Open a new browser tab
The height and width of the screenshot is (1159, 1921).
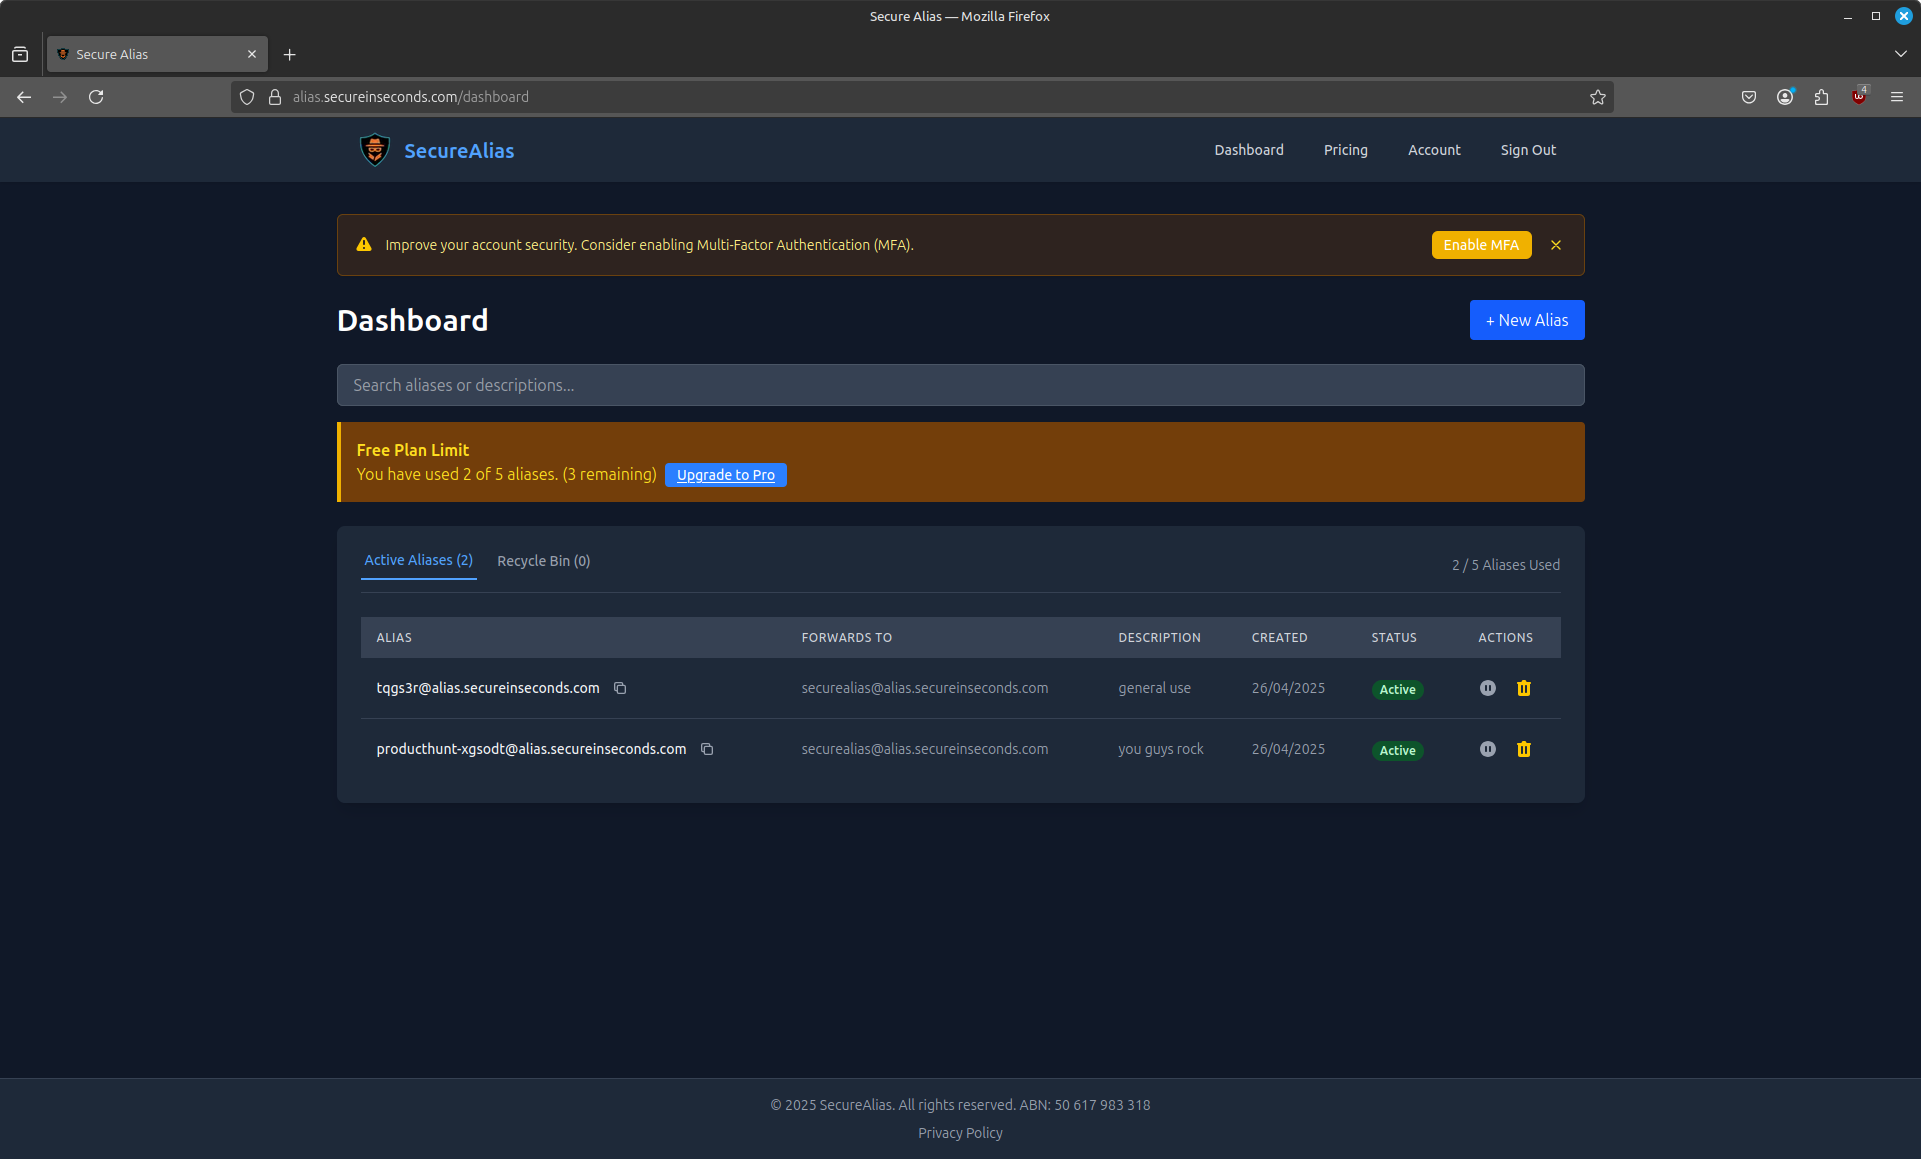289,54
